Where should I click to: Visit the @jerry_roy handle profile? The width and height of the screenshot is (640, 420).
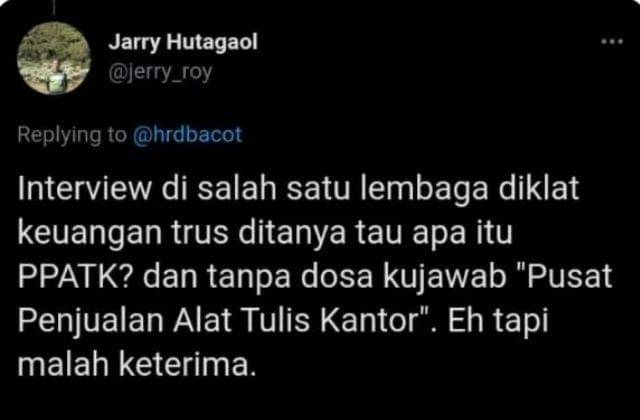click(x=160, y=73)
